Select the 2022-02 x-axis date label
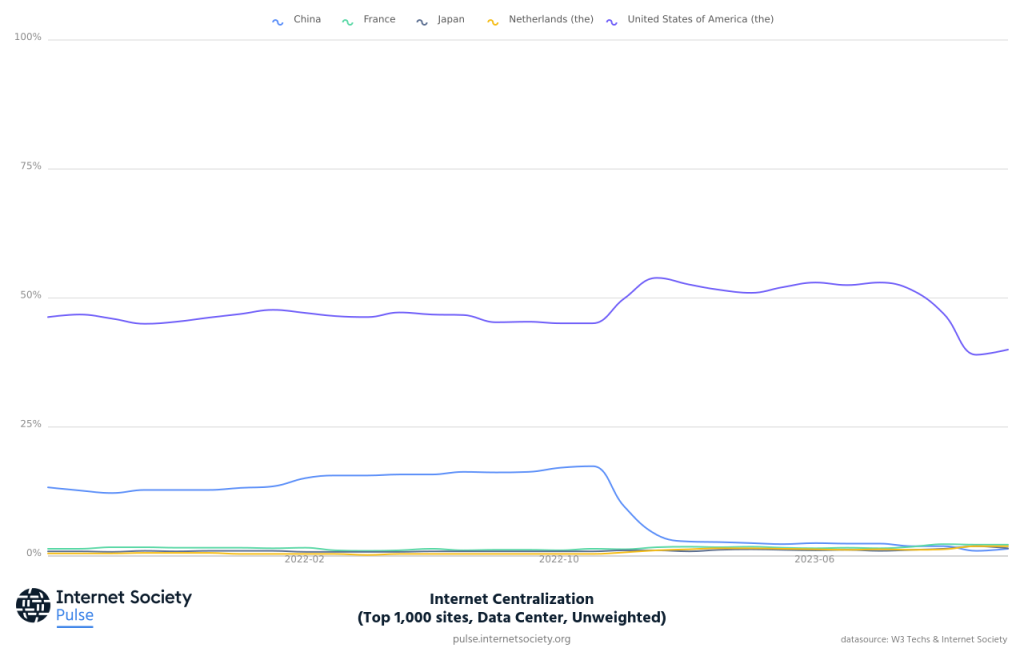Screen dimensions: 1024x660 304,560
